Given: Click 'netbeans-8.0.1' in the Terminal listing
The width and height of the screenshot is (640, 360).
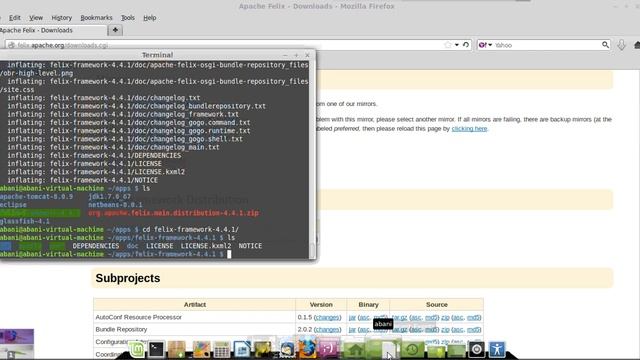Looking at the screenshot, I should coord(115,205).
